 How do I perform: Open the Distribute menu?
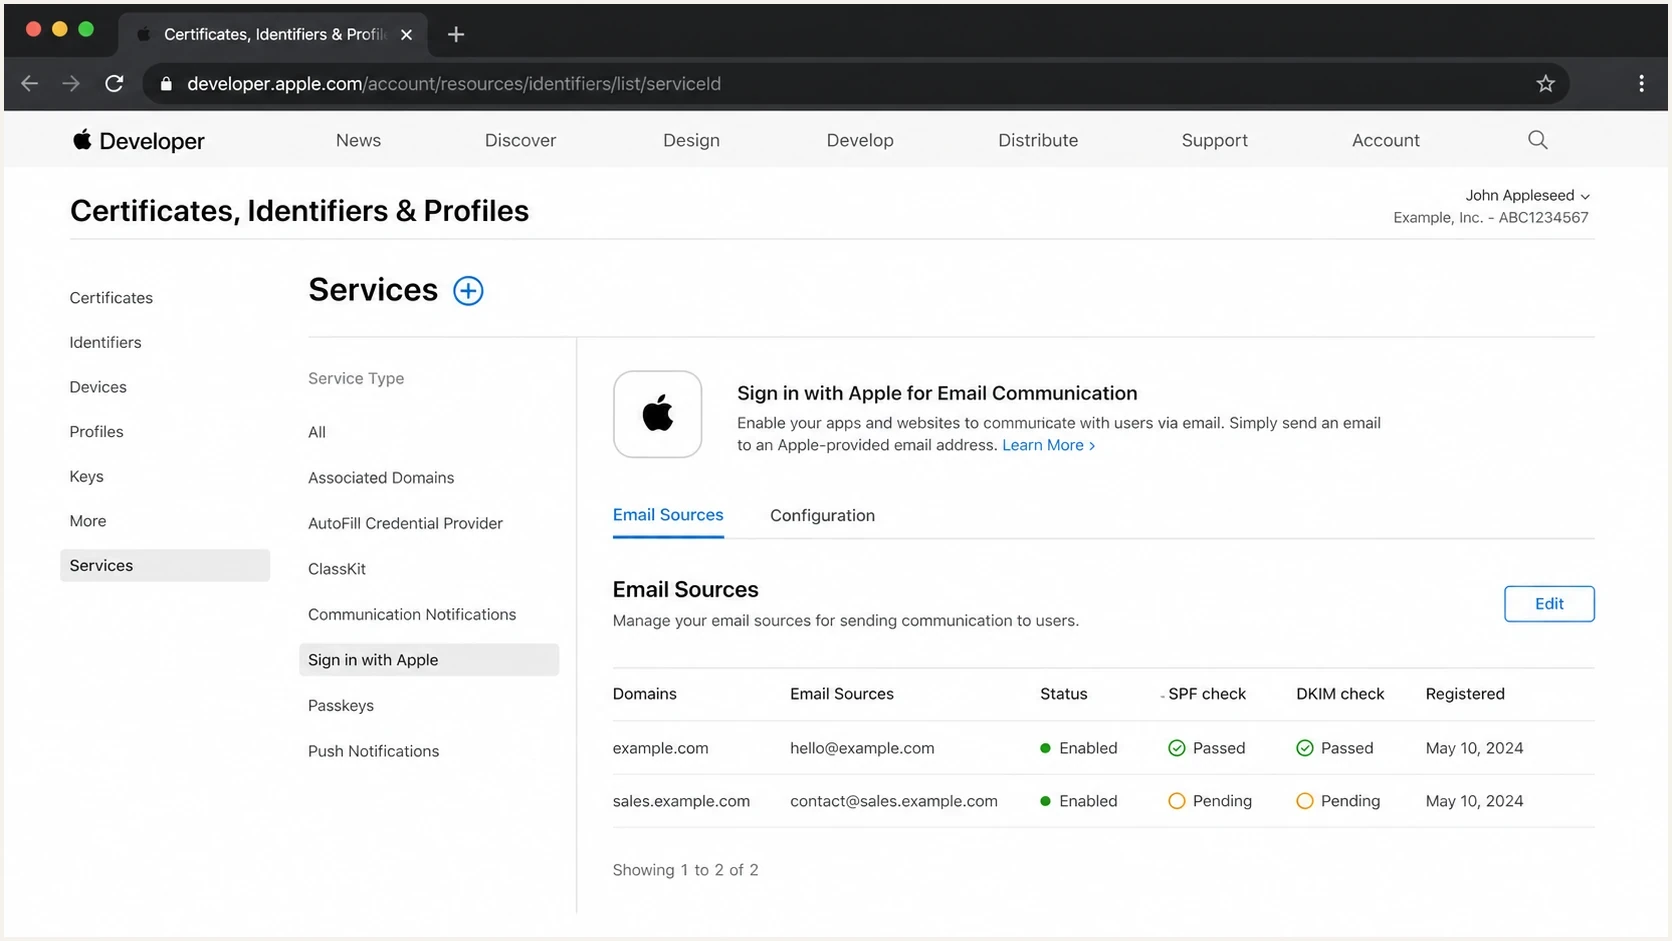tap(1038, 141)
